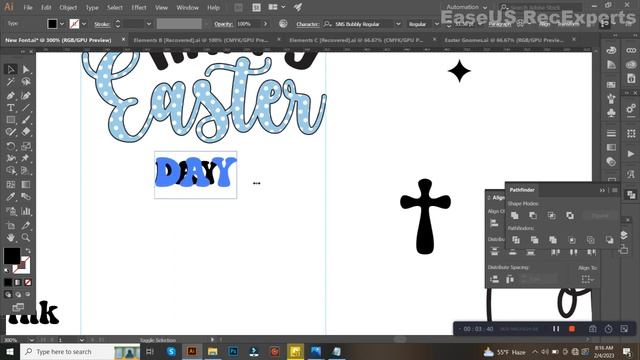The image size is (640, 360).
Task: Select the Paintbrush tool
Action: tap(26, 120)
